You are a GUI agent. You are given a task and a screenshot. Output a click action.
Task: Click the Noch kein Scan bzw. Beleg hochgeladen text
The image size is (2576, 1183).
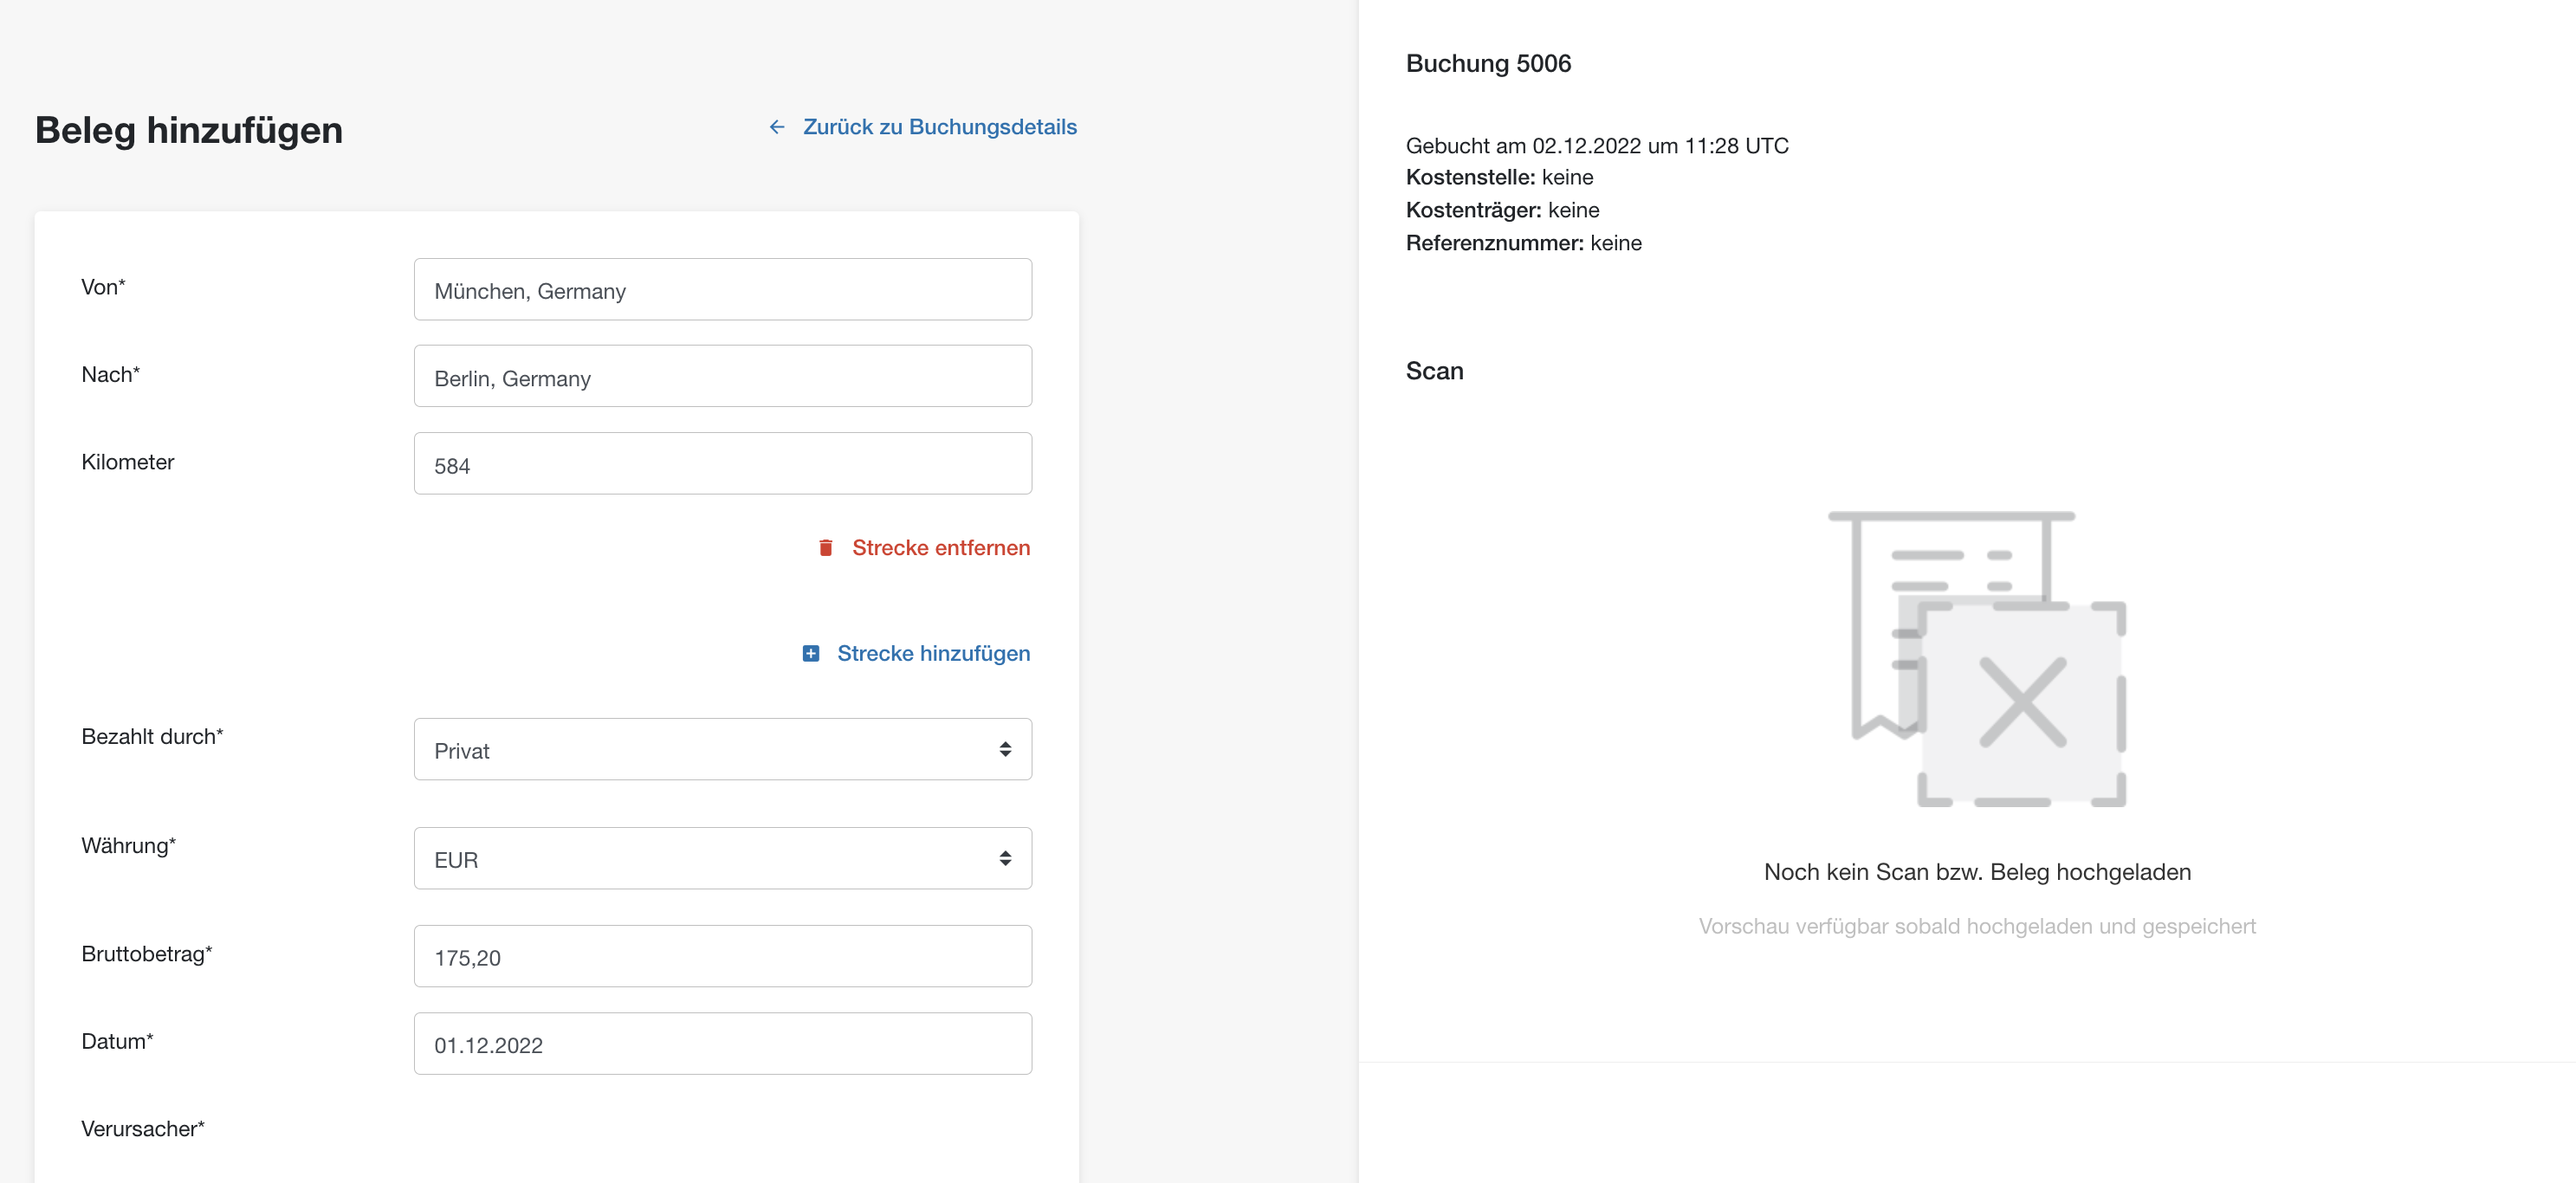(x=1977, y=872)
